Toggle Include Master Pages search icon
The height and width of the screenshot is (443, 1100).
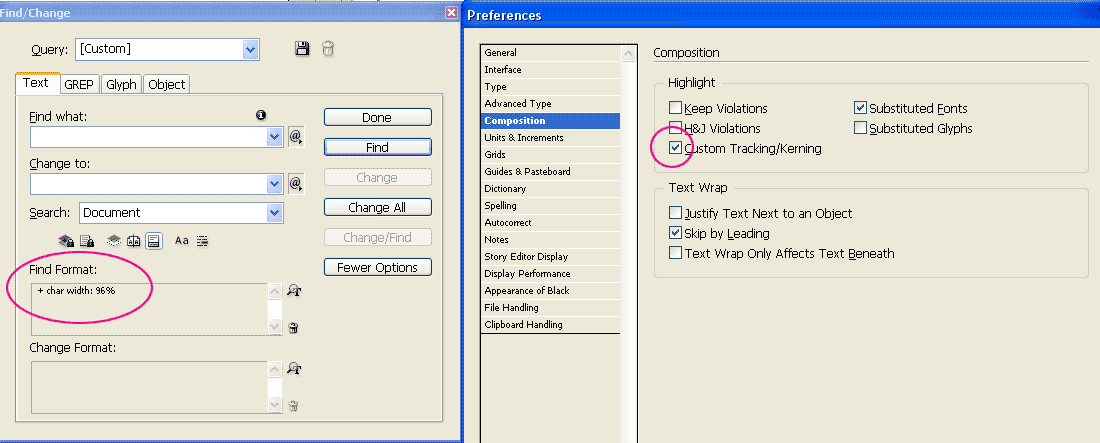134,241
